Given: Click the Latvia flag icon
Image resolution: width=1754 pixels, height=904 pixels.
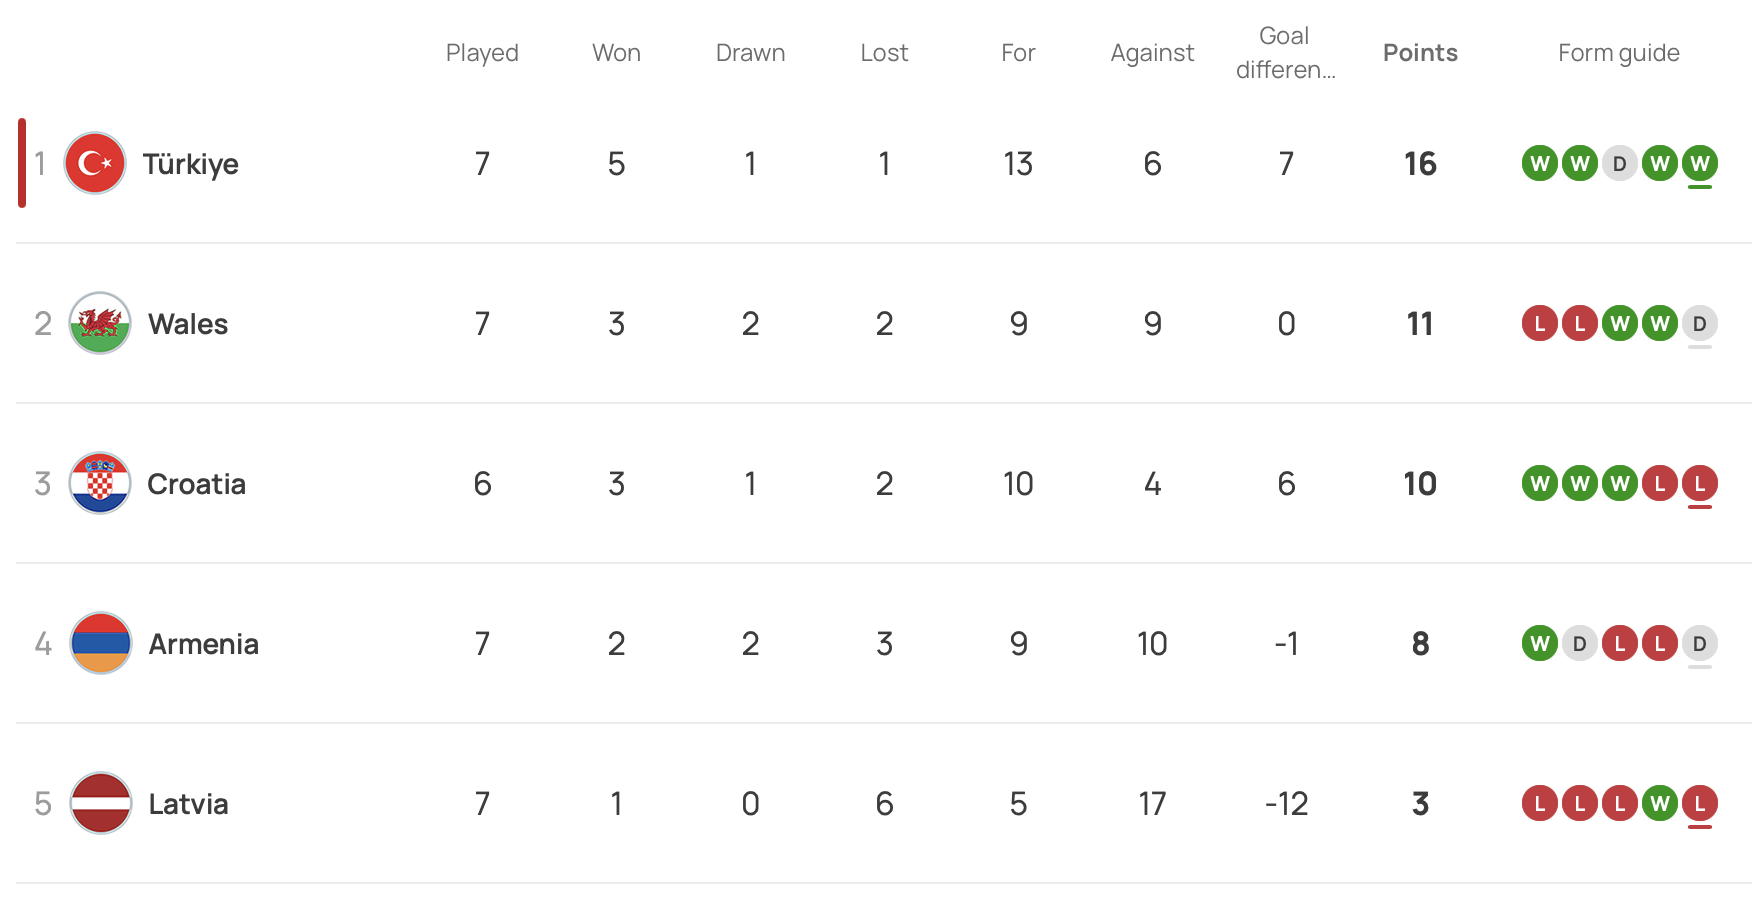Looking at the screenshot, I should pos(100,803).
